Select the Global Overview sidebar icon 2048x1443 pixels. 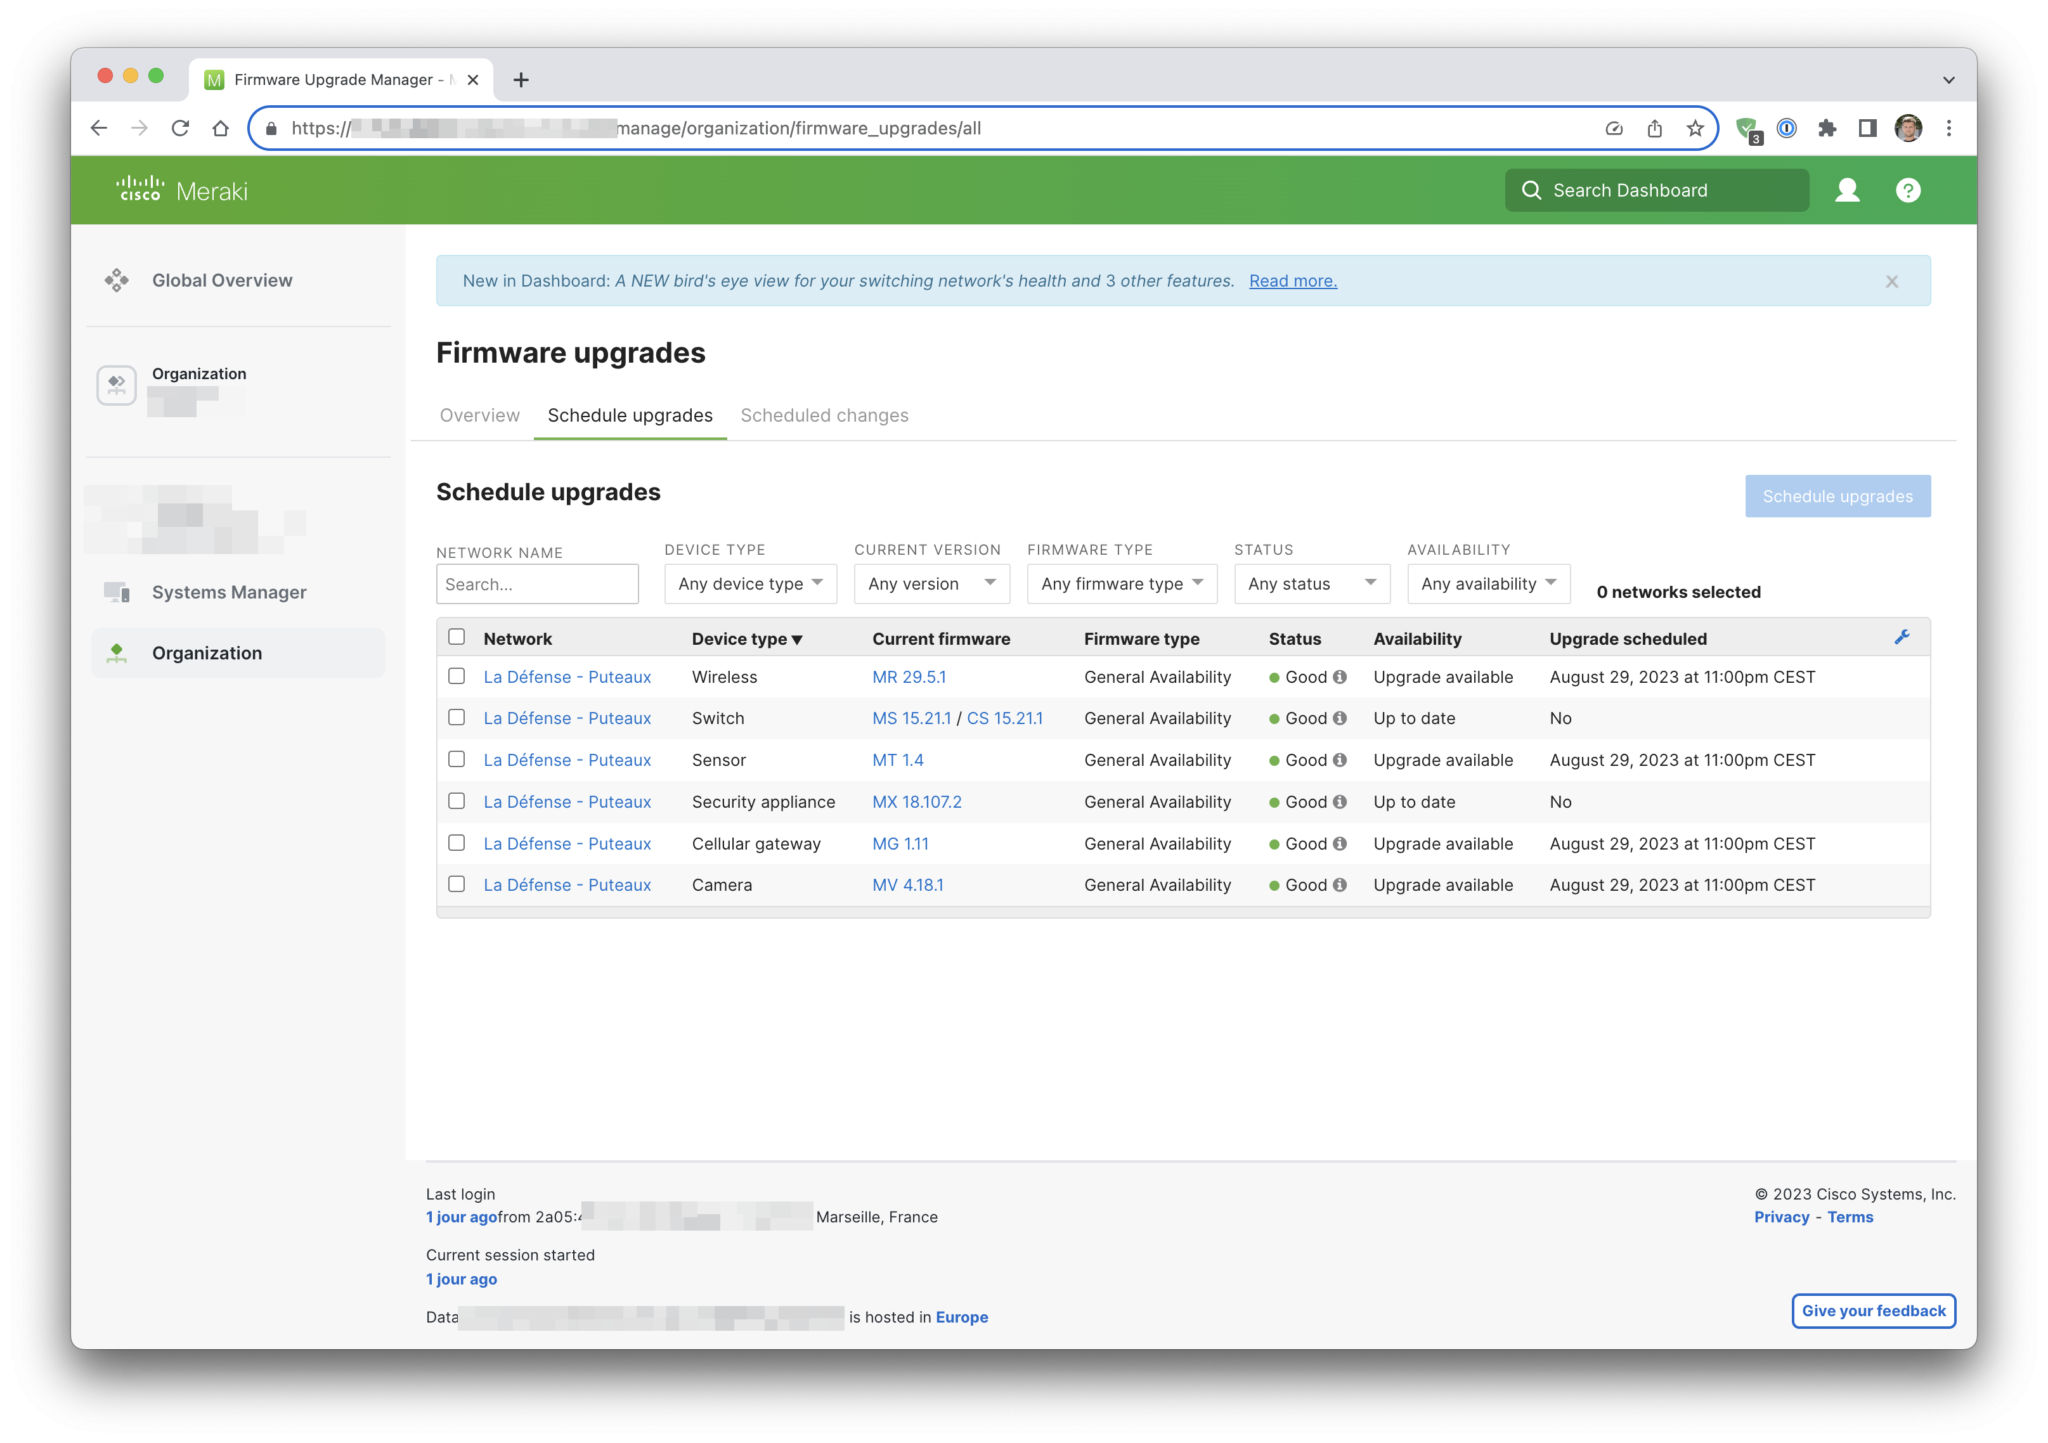117,280
